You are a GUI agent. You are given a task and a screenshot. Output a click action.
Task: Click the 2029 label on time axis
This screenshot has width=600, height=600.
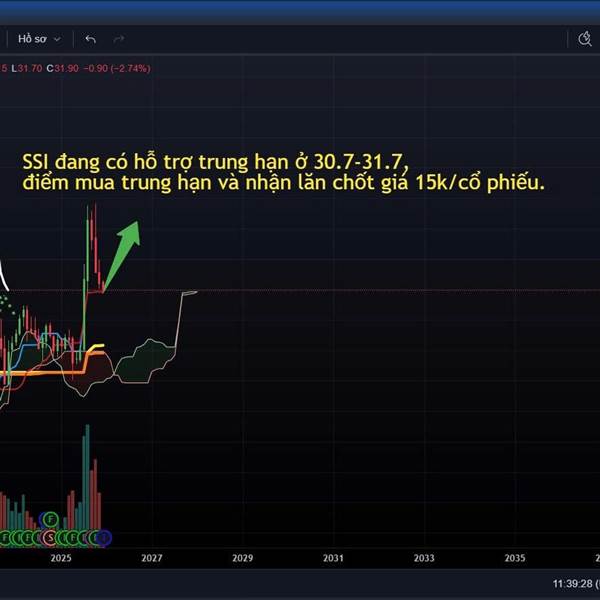pos(243,558)
